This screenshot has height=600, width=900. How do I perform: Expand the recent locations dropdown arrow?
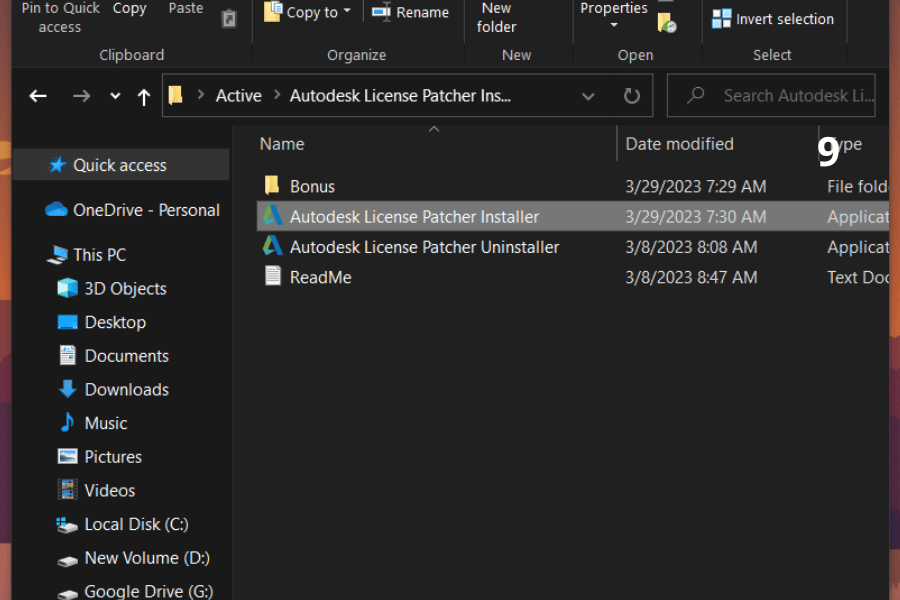click(x=115, y=96)
